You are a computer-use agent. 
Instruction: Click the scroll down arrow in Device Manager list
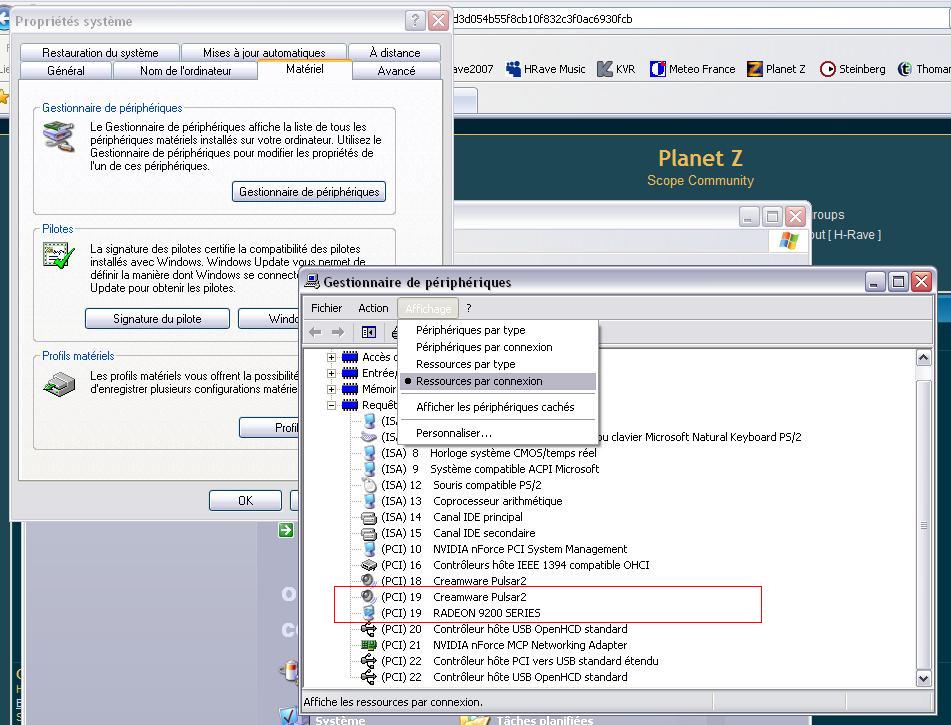(923, 678)
